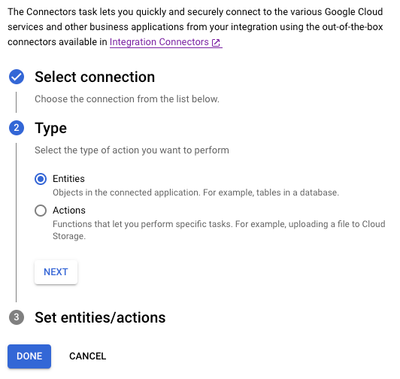This screenshot has width=400, height=379.
Task: Click the 'Objects in the connected application' description
Action: (x=196, y=193)
